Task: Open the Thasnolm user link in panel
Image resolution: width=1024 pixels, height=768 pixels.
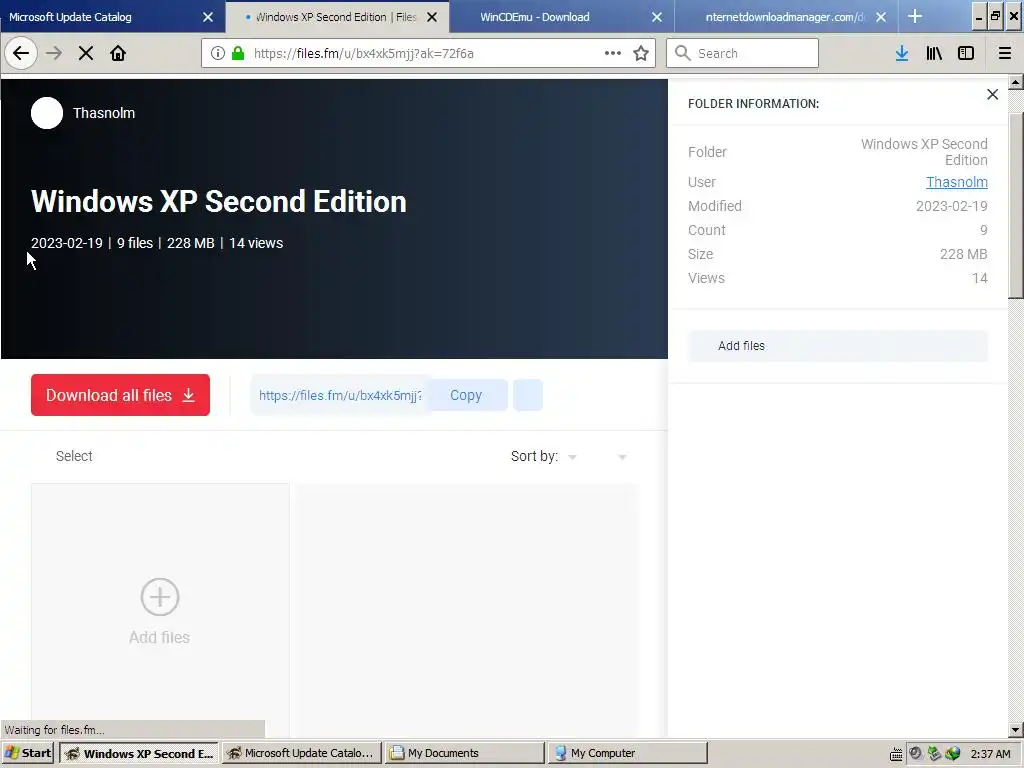Action: coord(957,182)
